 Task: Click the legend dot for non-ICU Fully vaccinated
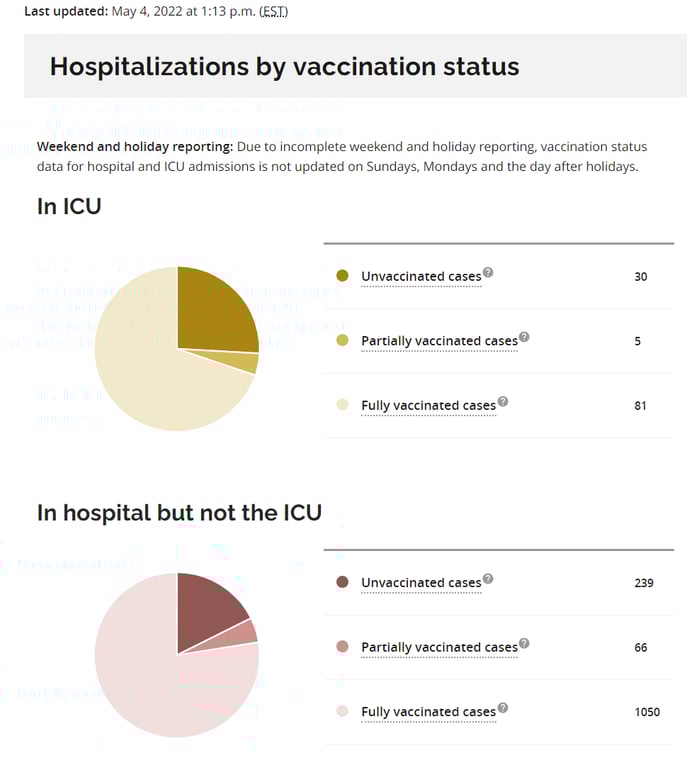click(x=343, y=712)
